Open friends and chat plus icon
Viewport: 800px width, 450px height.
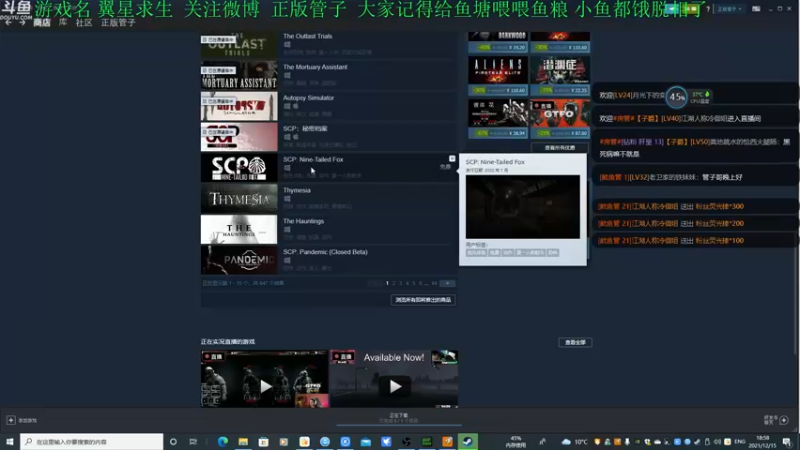pyautogui.click(x=784, y=420)
